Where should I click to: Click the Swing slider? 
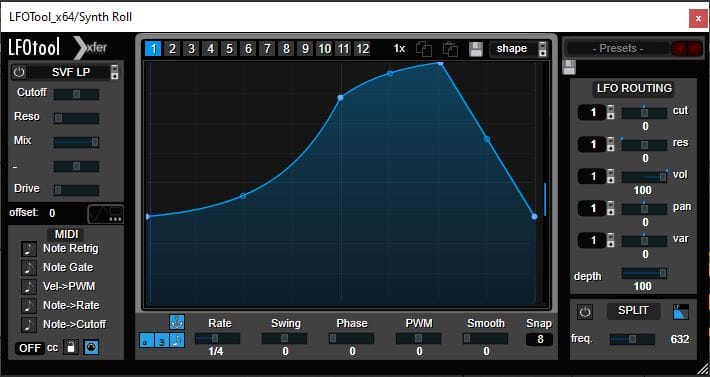tap(284, 338)
